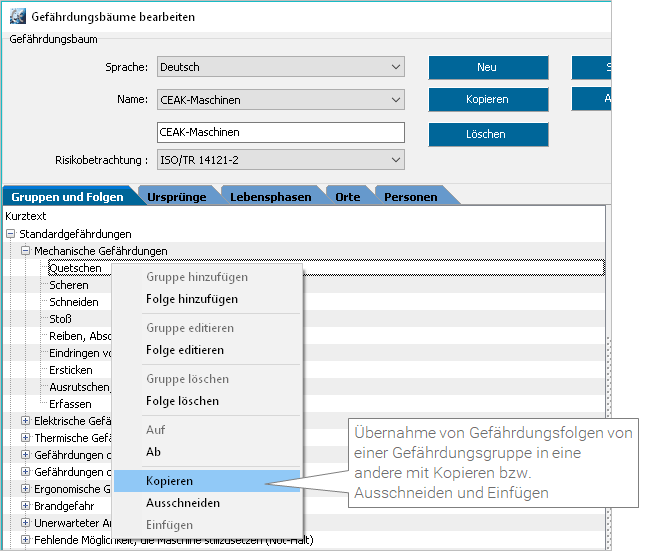Switch to the Ursprünge tab
The width and height of the screenshot is (647, 551).
[x=176, y=197]
